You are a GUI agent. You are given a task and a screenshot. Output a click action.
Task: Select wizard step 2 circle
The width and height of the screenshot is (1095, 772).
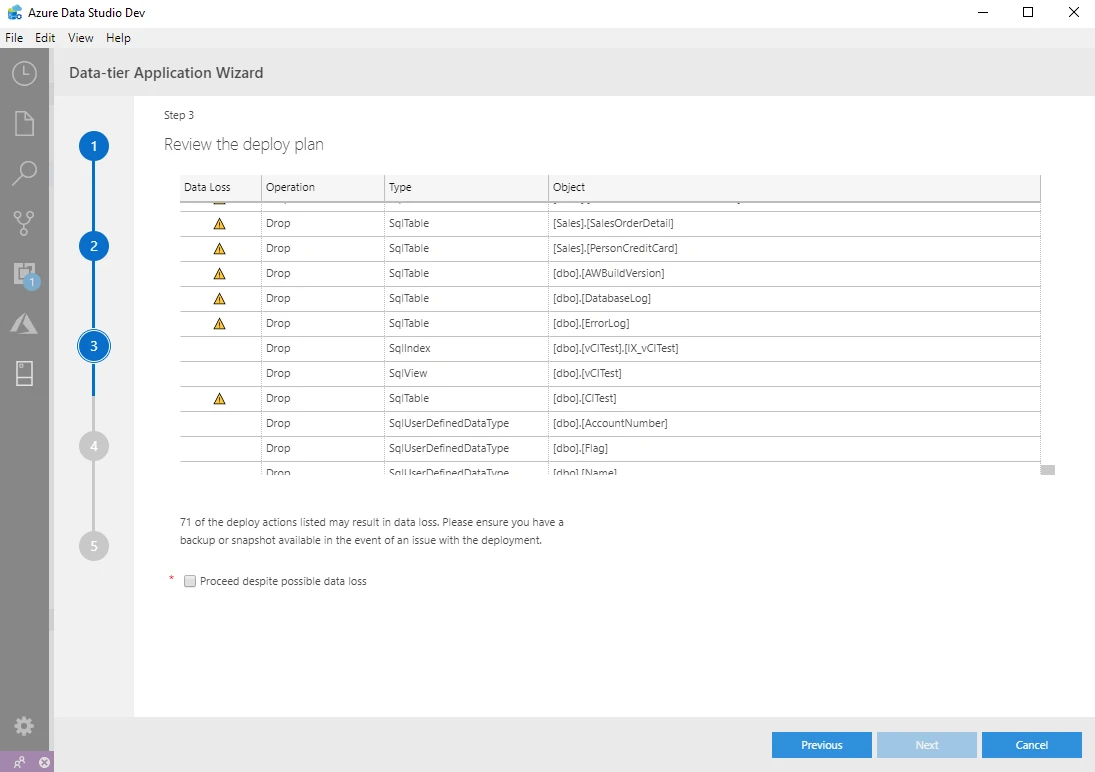tap(93, 245)
